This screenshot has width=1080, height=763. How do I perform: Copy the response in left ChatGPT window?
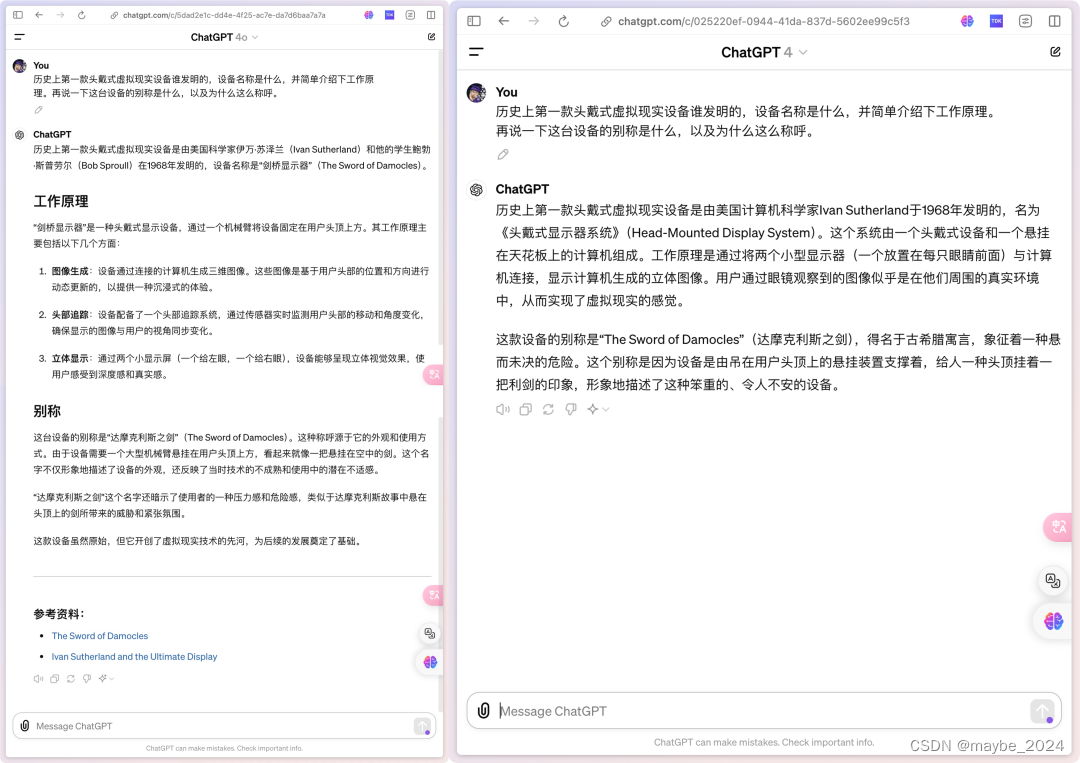pos(54,678)
